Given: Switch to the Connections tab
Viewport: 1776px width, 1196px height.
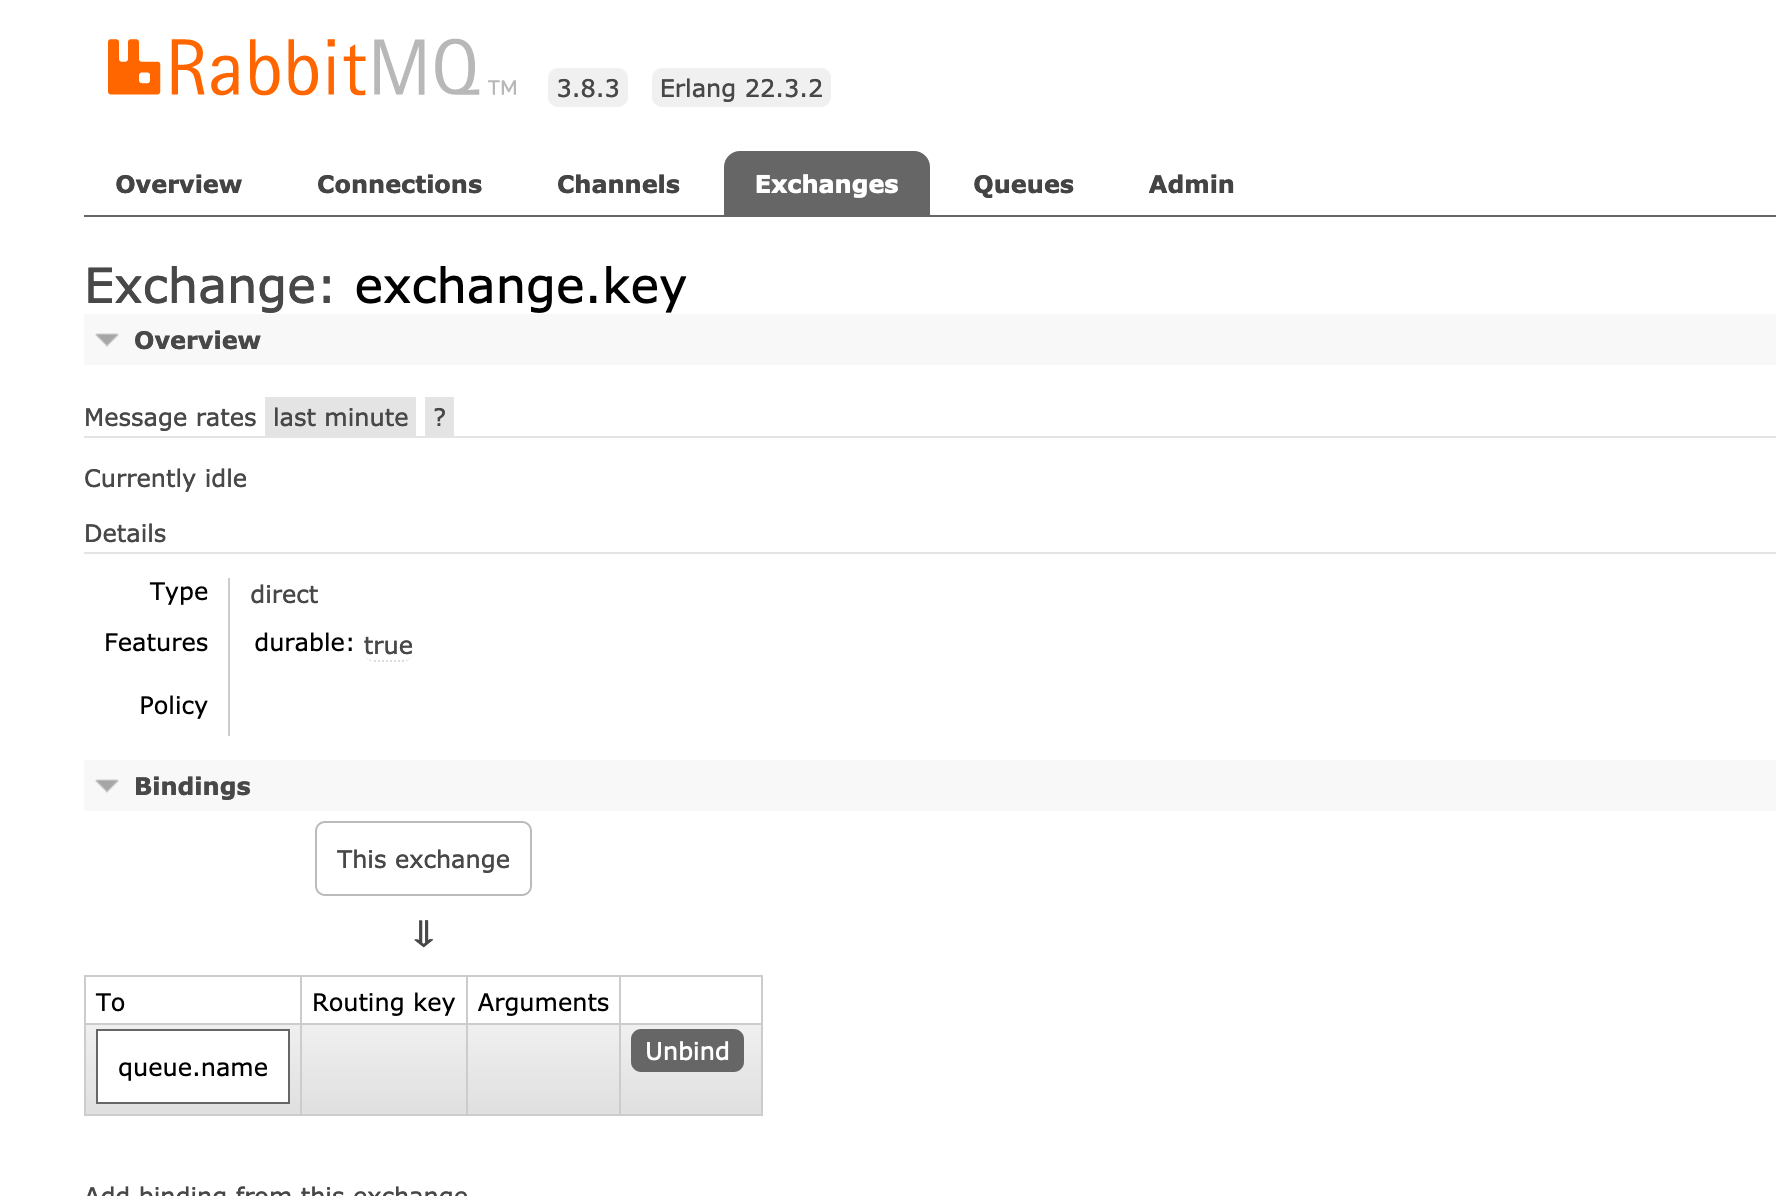Looking at the screenshot, I should pos(399,183).
